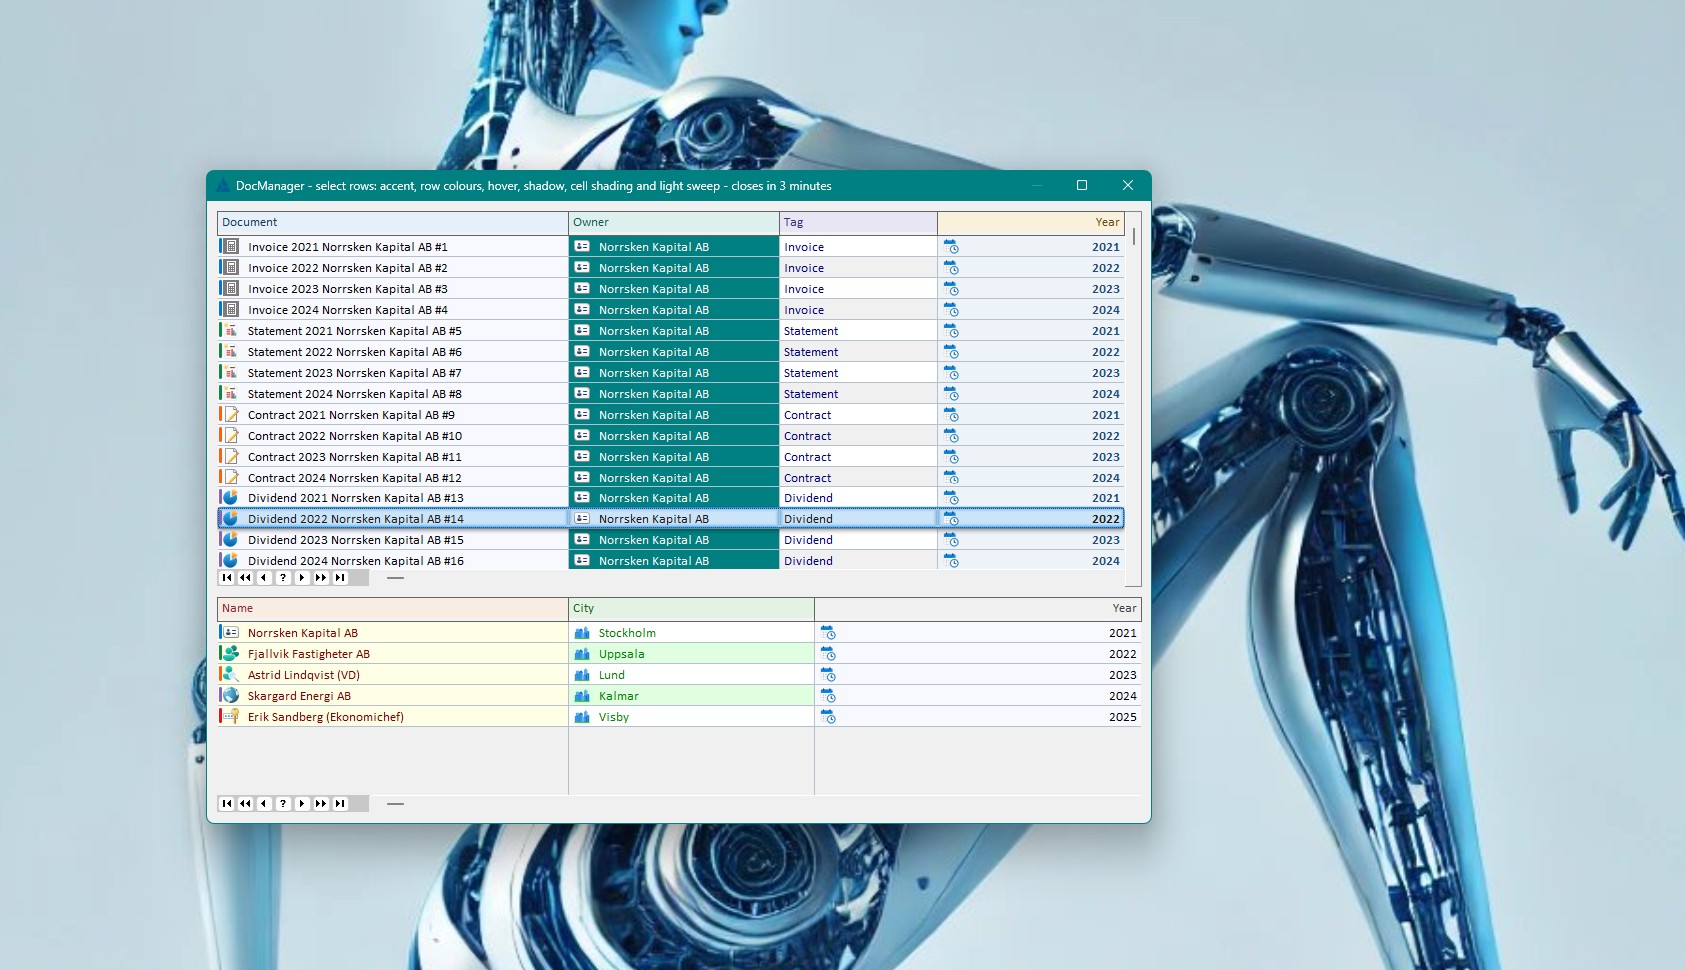Sort by the Tag column header

click(x=858, y=222)
